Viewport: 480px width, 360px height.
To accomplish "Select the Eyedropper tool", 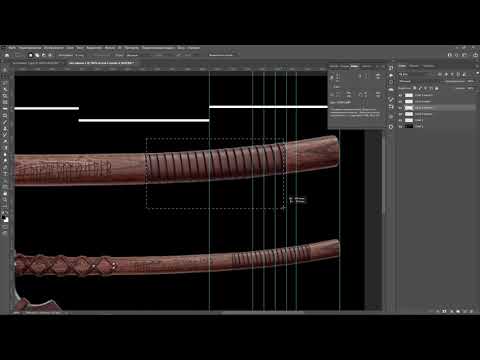I will (x=5, y=109).
